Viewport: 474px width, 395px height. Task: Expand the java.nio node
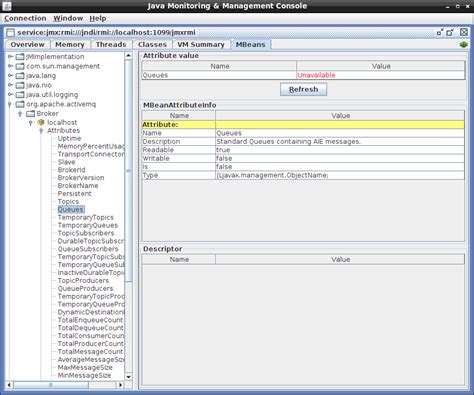[x=10, y=85]
